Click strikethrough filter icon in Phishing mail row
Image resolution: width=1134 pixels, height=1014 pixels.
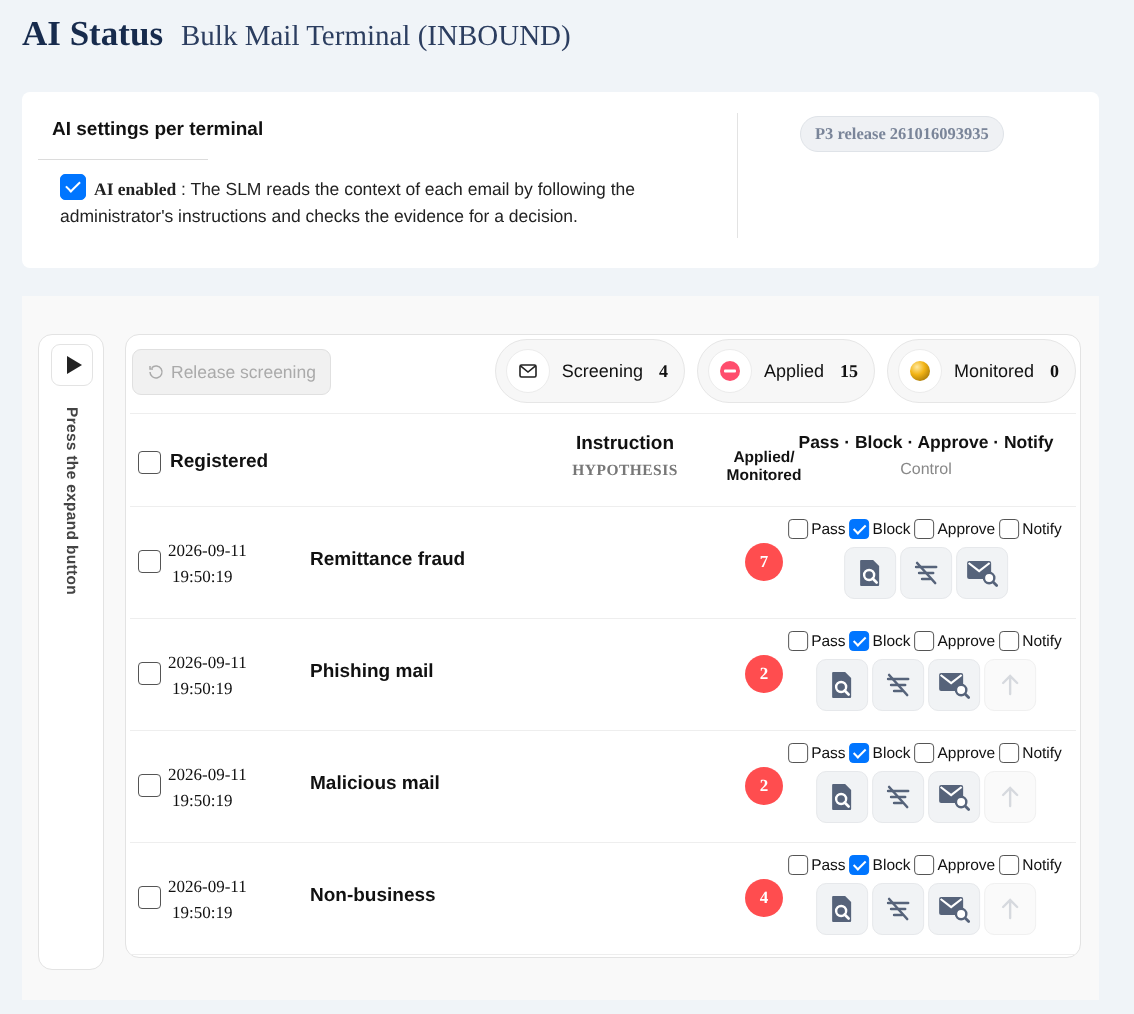point(898,685)
